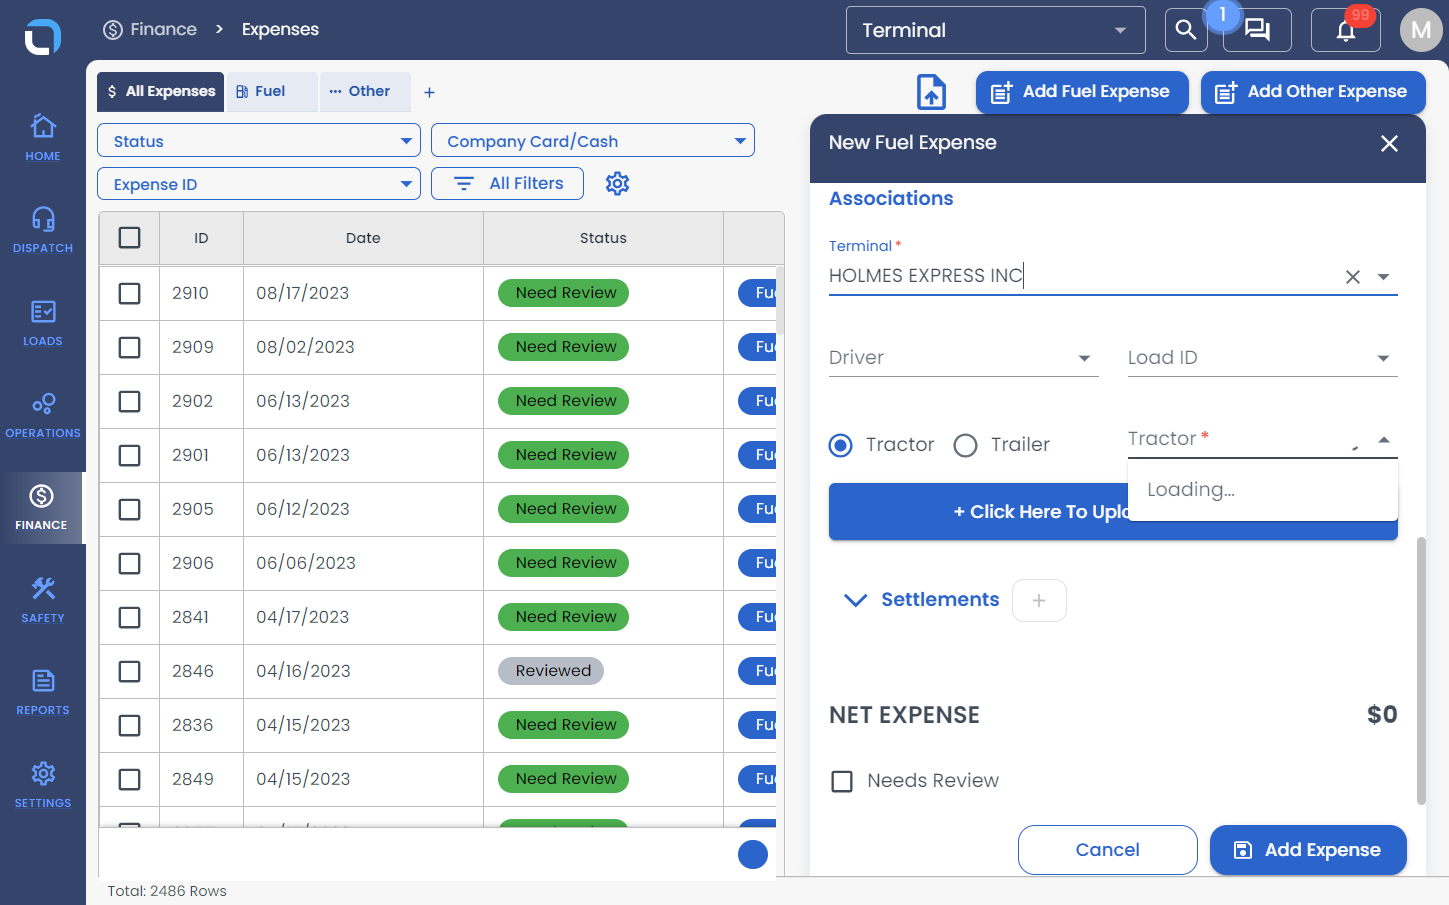Click the Add Fuel Expense button

(x=1082, y=92)
